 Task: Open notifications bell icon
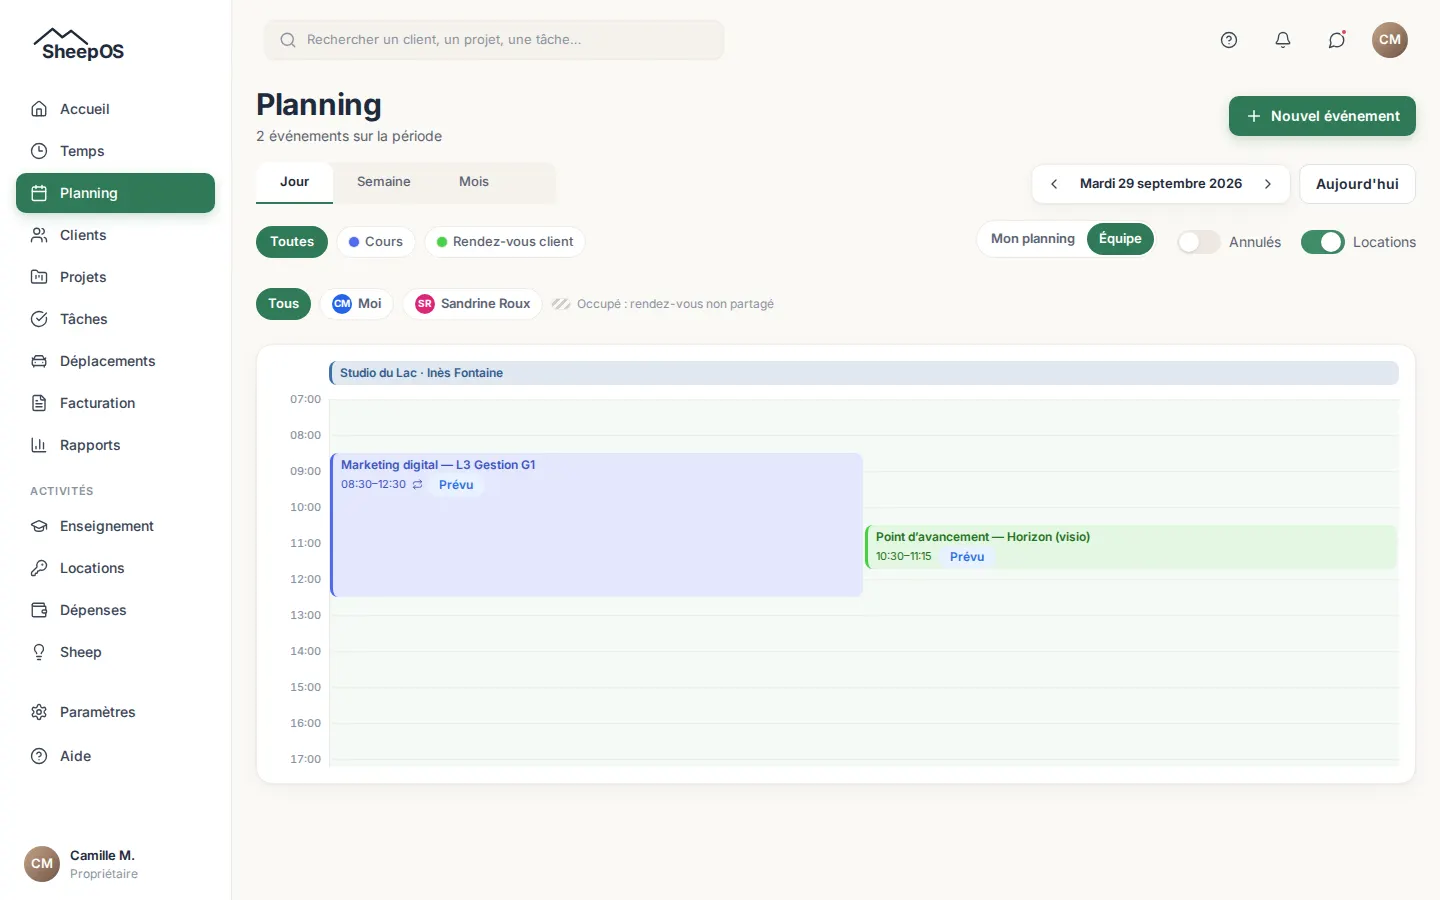pyautogui.click(x=1283, y=40)
